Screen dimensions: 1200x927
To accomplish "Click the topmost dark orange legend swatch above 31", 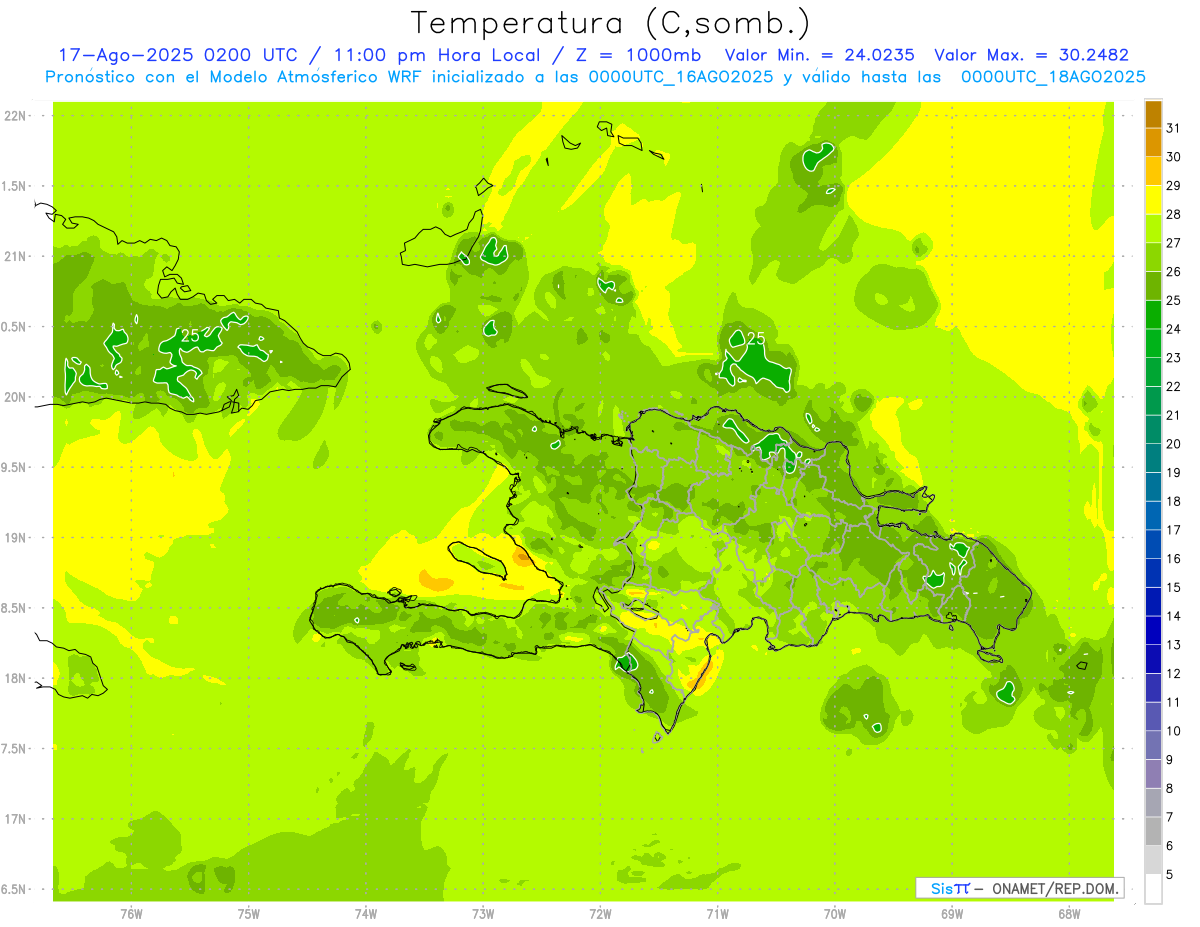I will (1153, 115).
